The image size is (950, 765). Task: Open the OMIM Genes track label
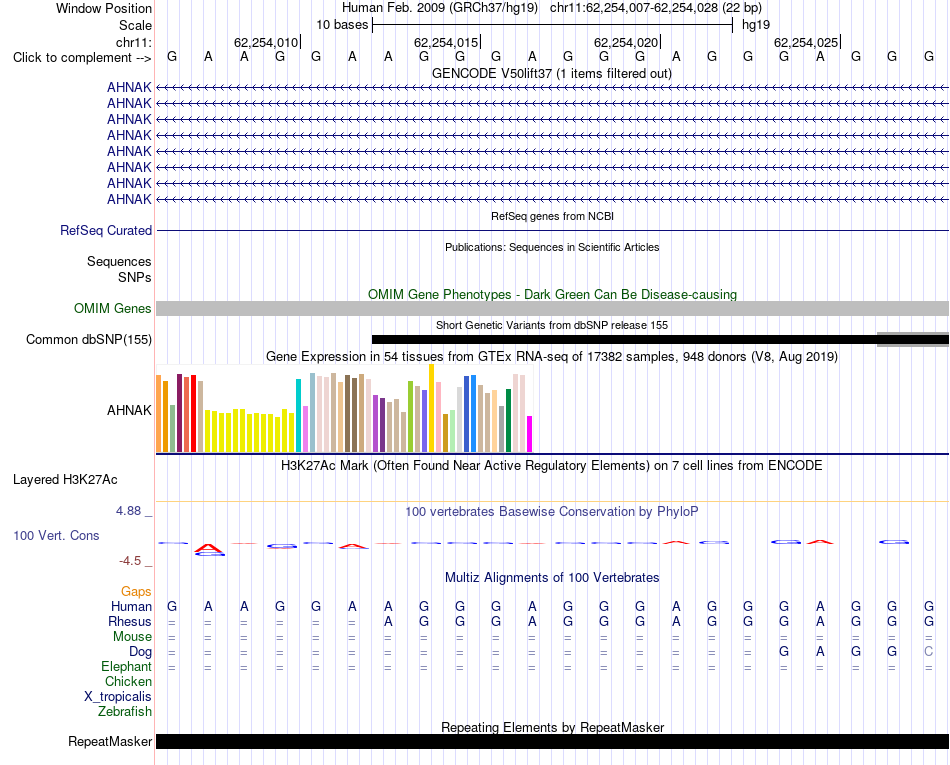(113, 308)
